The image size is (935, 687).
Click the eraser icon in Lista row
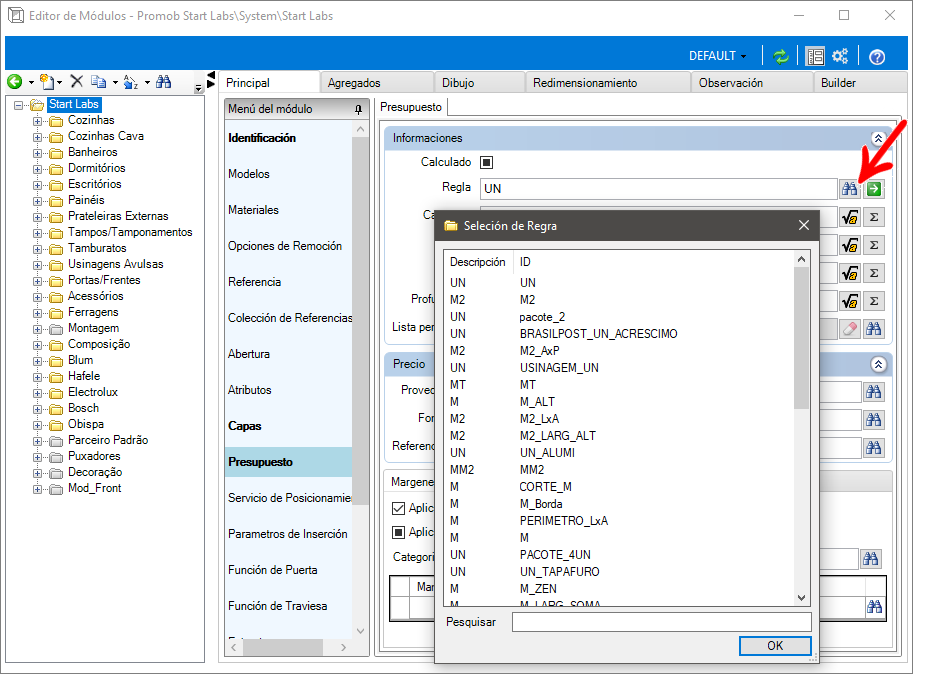pyautogui.click(x=850, y=329)
